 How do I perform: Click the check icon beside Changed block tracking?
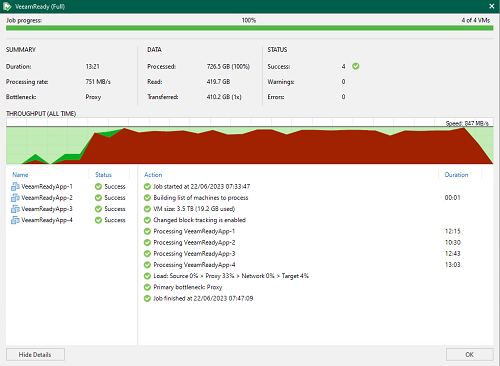coord(147,220)
